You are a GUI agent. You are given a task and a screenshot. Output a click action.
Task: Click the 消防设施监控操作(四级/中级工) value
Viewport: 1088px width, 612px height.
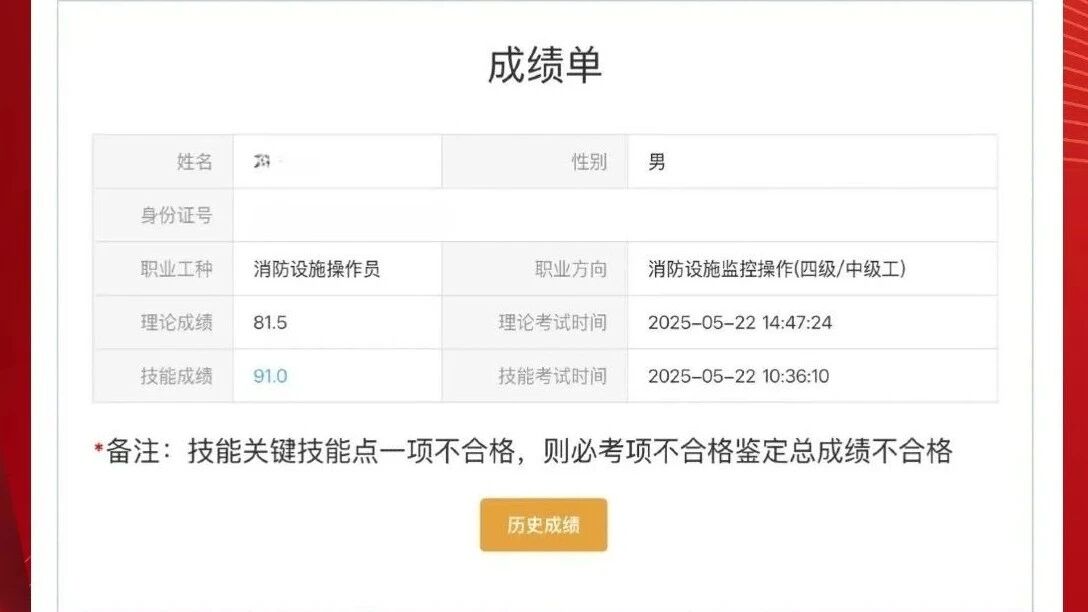tap(777, 269)
